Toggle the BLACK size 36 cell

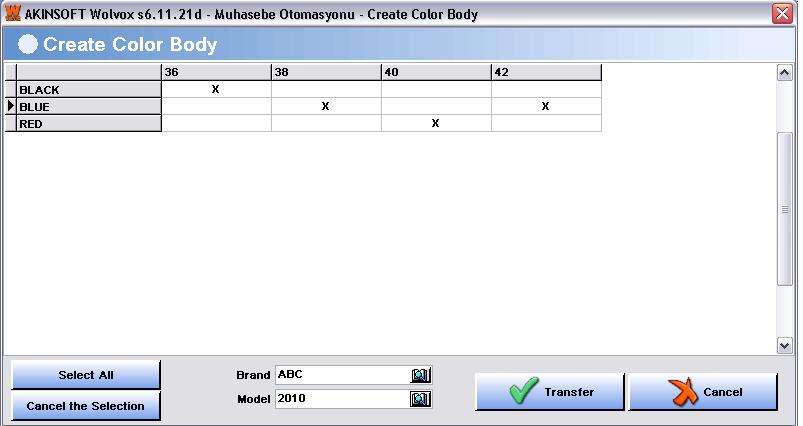click(216, 89)
